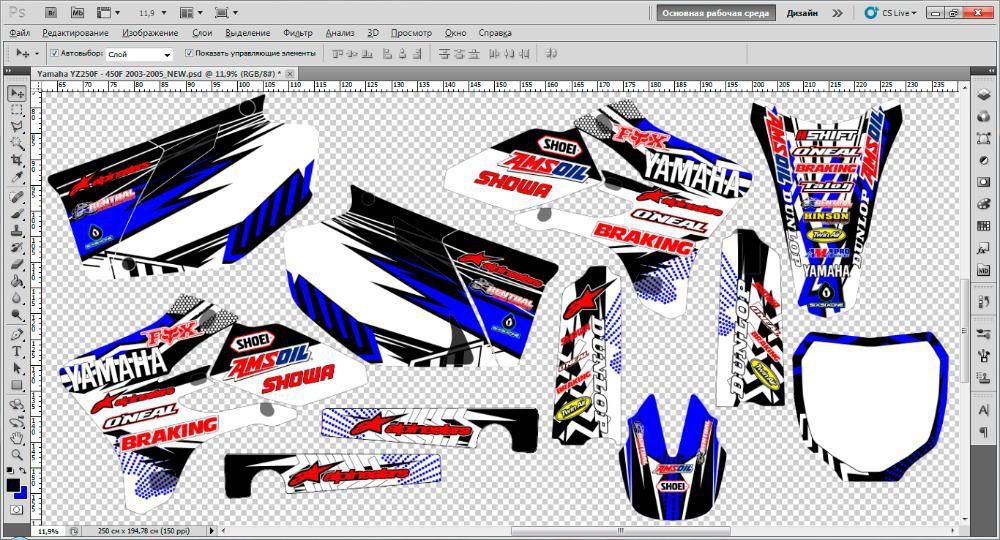Select the Crop tool
Image resolution: width=1000 pixels, height=540 pixels.
(x=17, y=160)
